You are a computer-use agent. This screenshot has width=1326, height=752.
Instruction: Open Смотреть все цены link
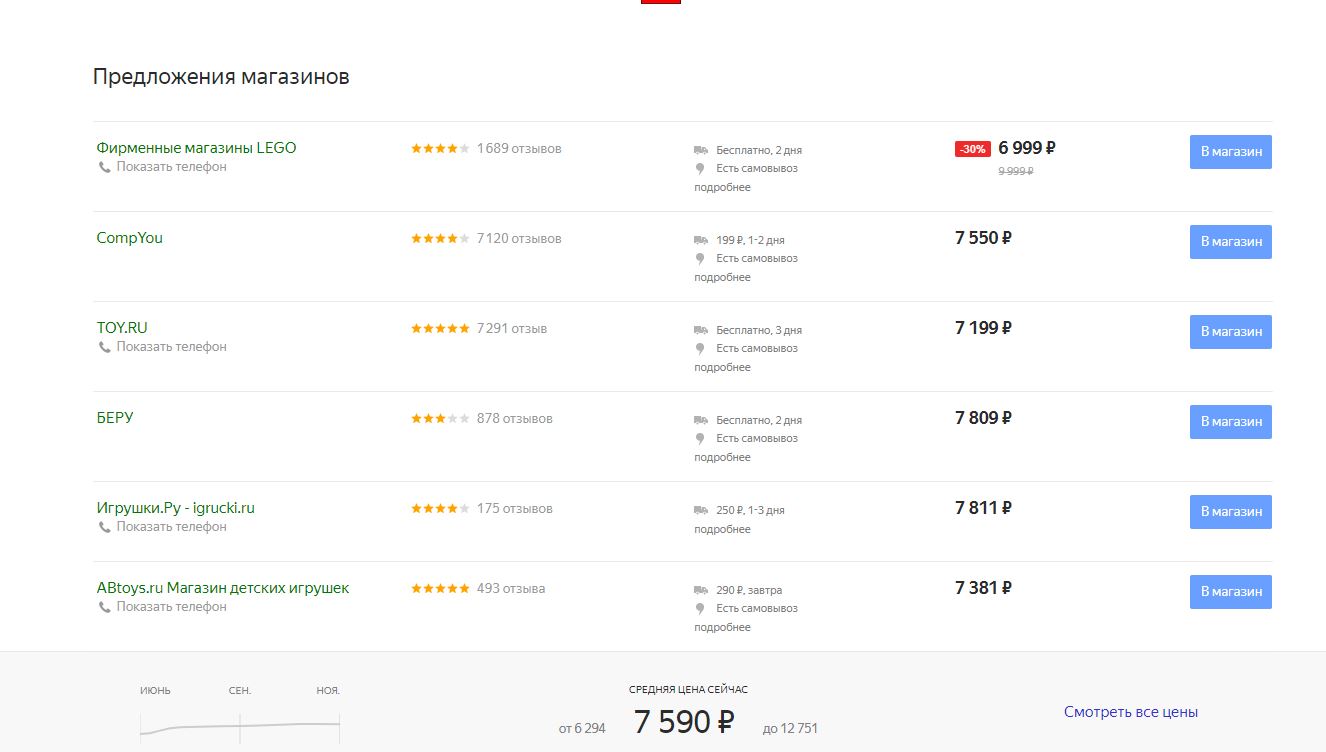(x=1131, y=712)
